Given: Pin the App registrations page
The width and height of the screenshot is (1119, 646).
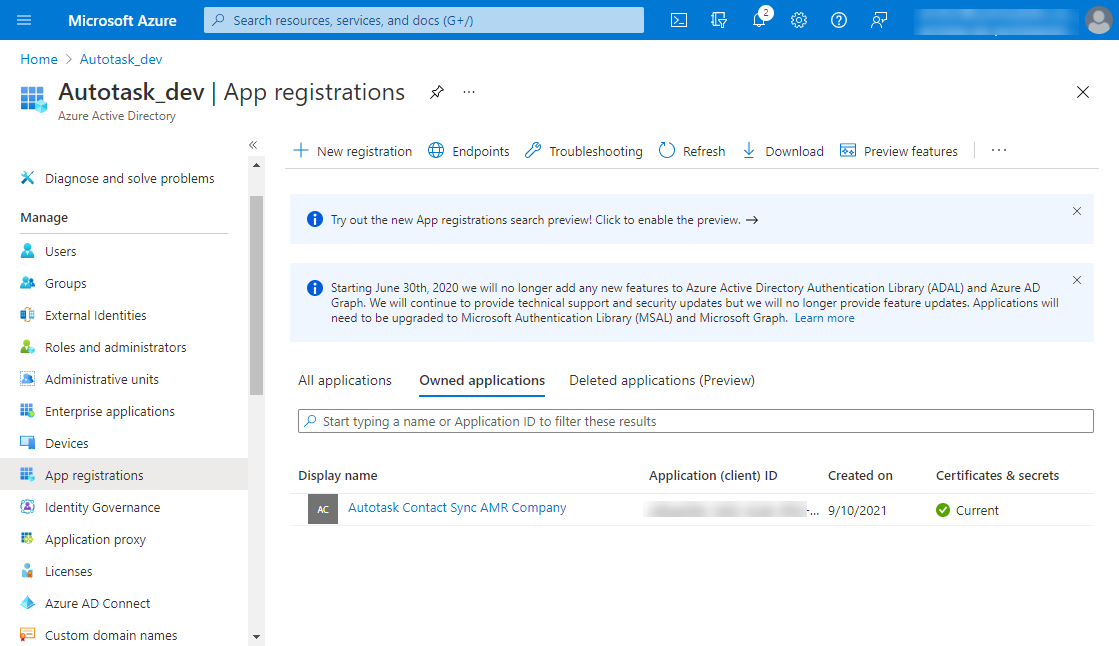Looking at the screenshot, I should coord(437,92).
